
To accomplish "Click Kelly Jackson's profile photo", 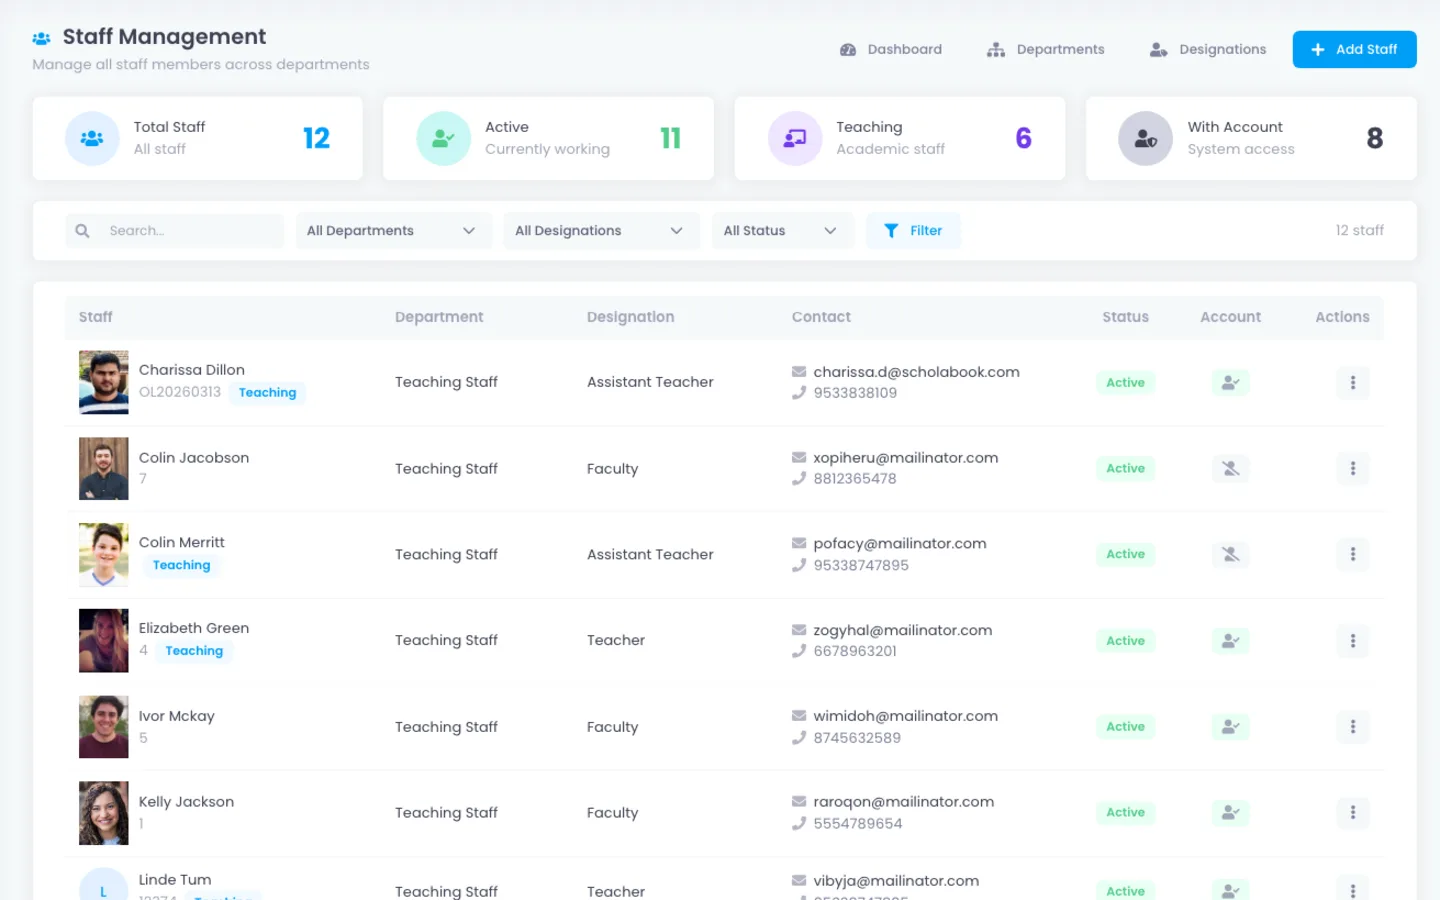I will click(x=104, y=813).
